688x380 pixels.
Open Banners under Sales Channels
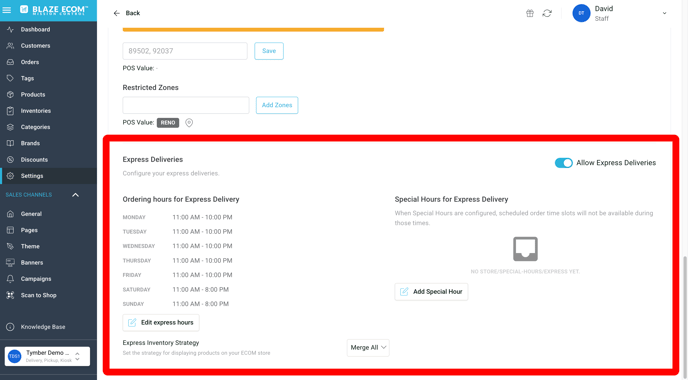click(32, 262)
